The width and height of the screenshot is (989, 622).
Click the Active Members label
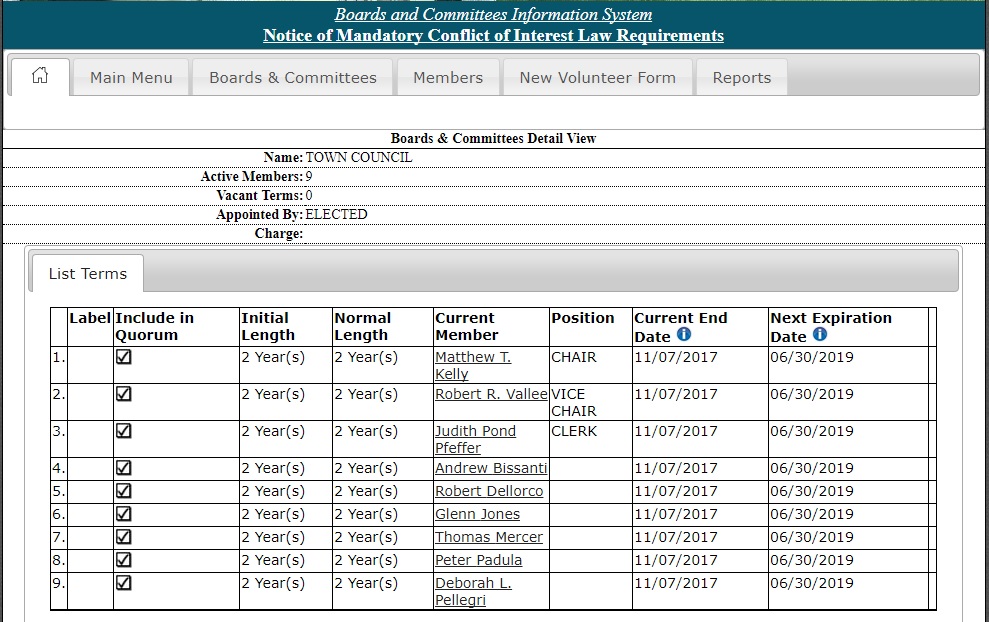(x=252, y=177)
